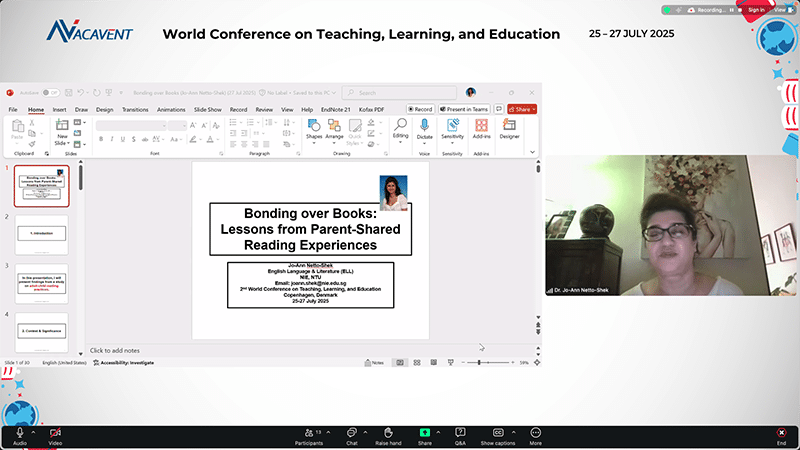The height and width of the screenshot is (450, 800).
Task: Click the red End meeting button
Action: pyautogui.click(x=781, y=432)
